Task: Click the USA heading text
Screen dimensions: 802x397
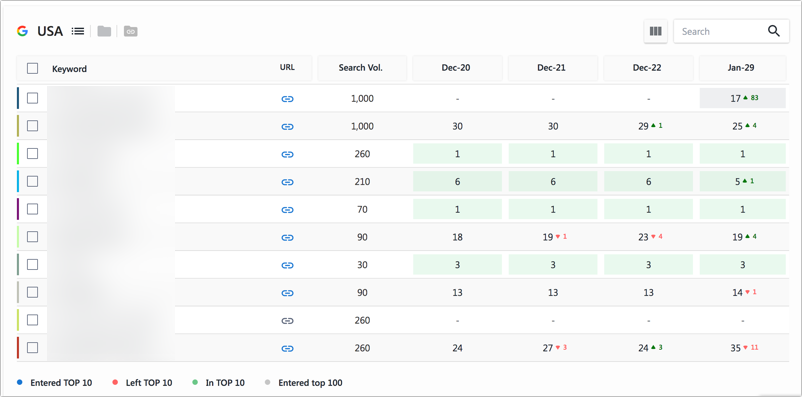Action: click(x=50, y=31)
